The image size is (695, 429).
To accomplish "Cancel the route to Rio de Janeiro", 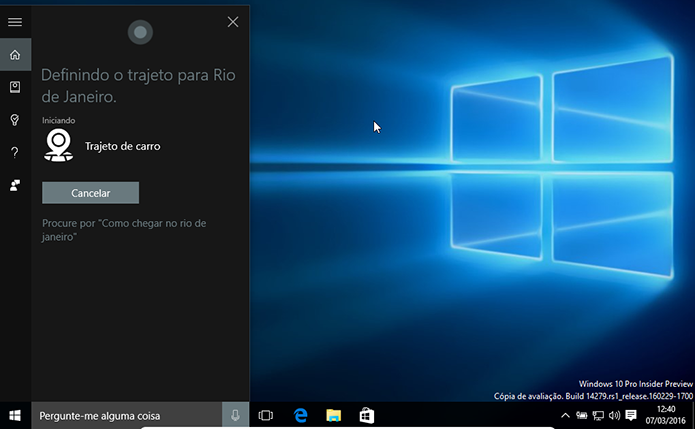I will click(x=90, y=193).
